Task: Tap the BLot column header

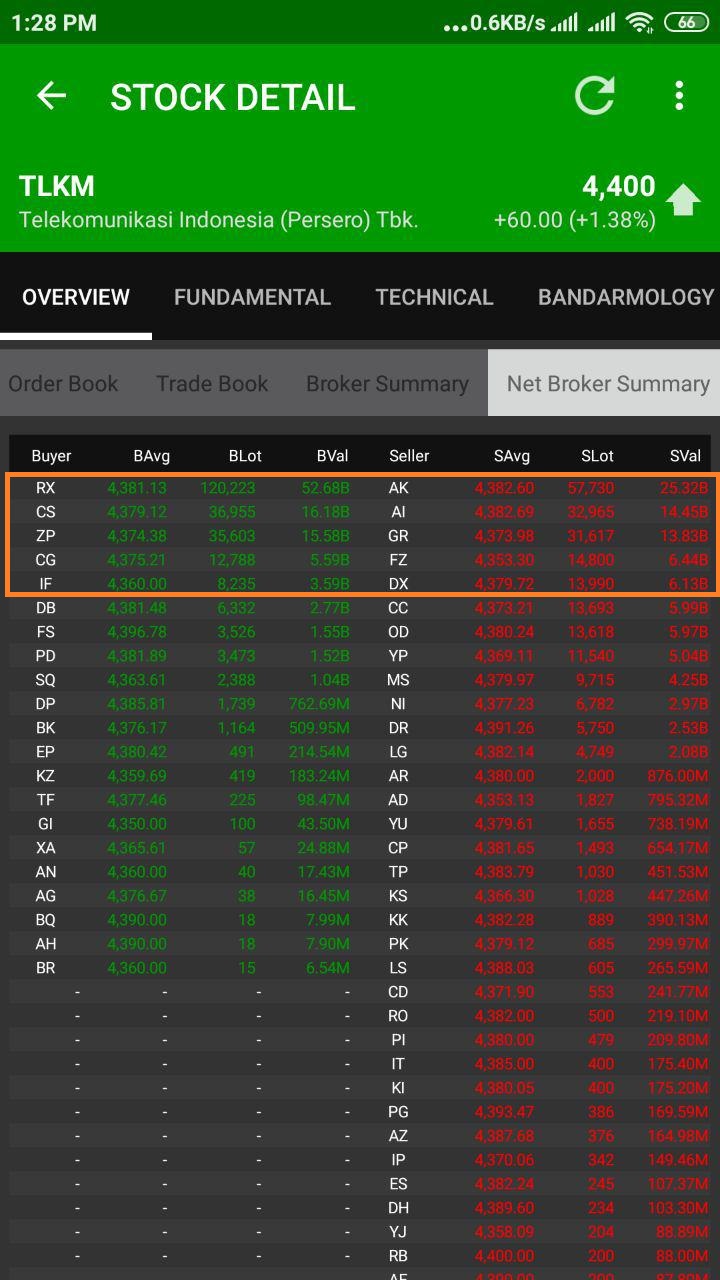Action: (x=245, y=456)
